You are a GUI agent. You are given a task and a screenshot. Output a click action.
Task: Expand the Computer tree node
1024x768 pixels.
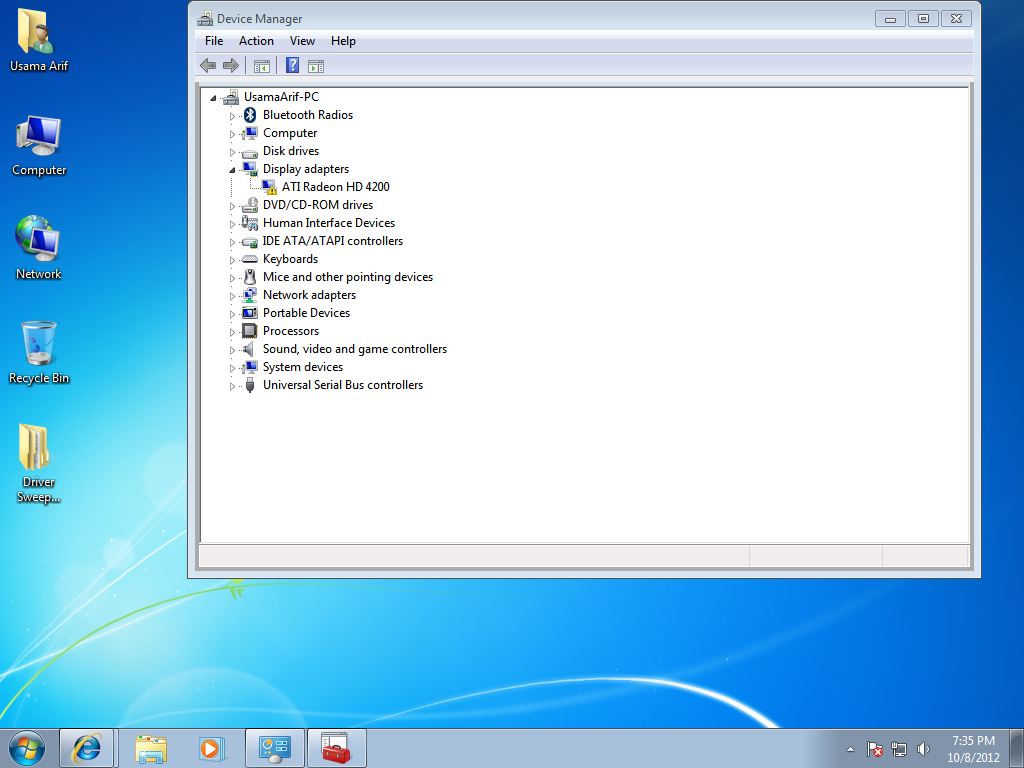232,134
